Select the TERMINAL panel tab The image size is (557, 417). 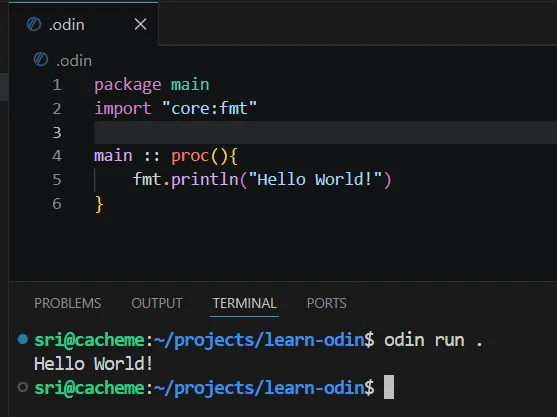[244, 303]
